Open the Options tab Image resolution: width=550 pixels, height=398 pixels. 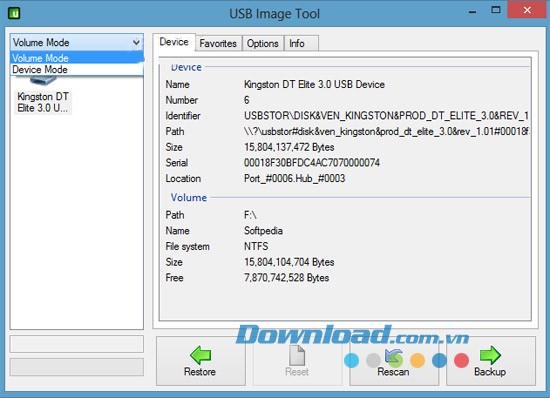263,43
